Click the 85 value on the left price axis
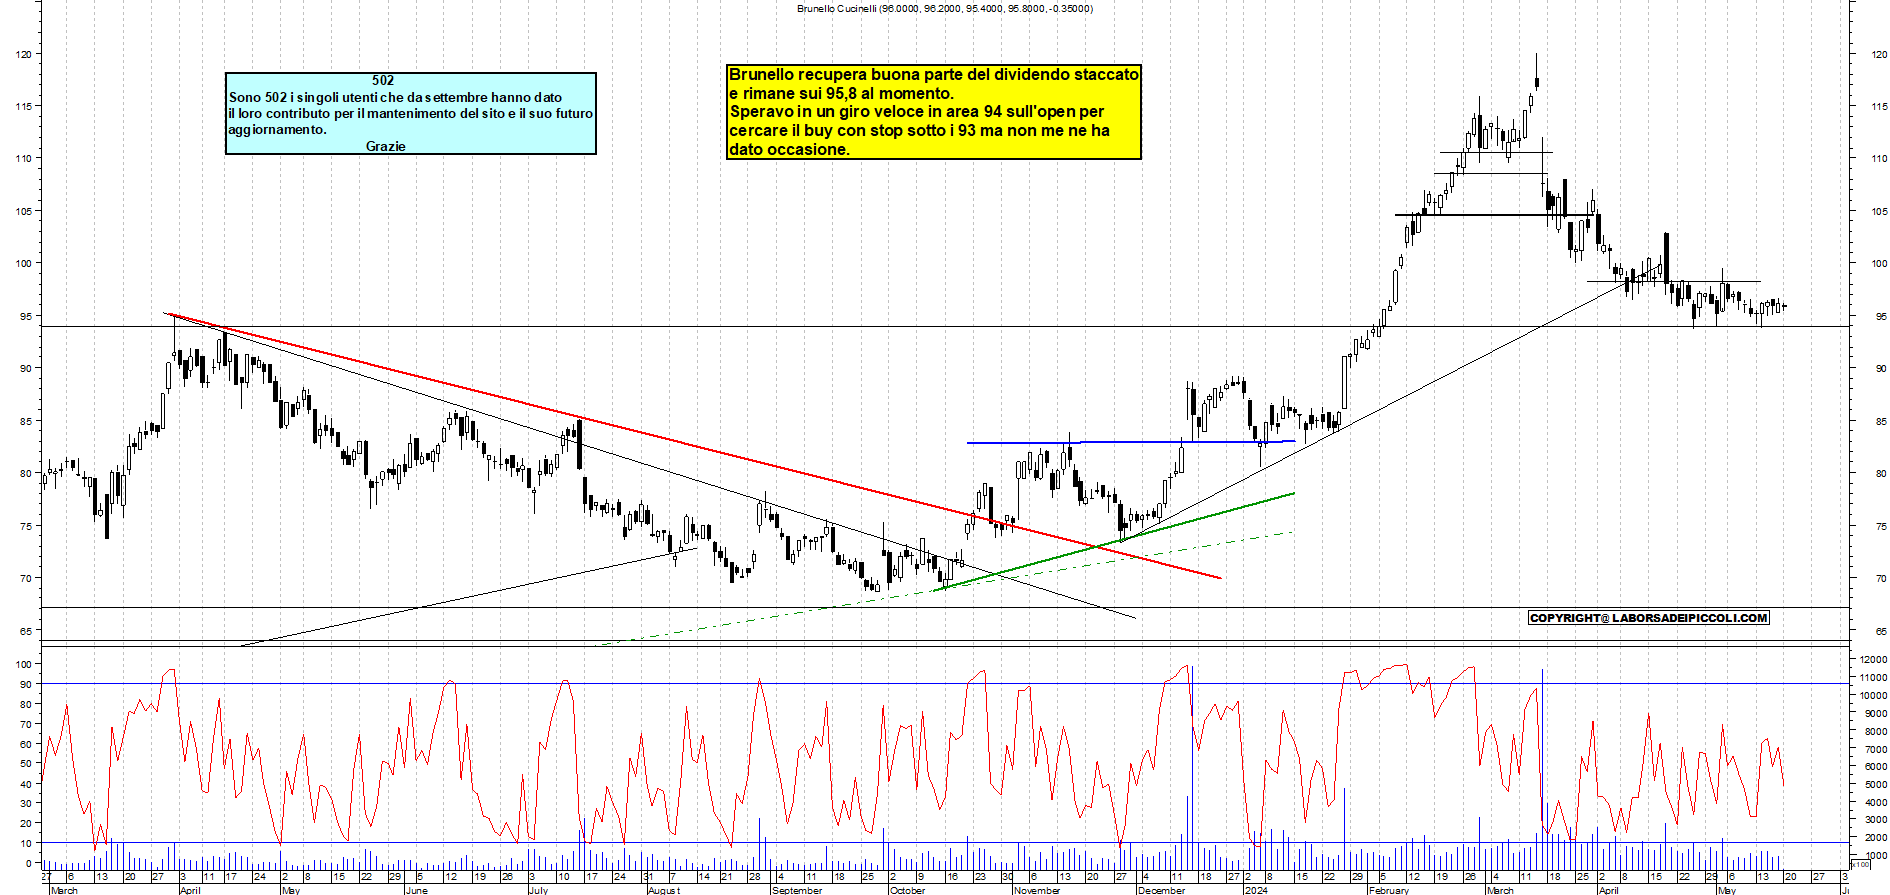The image size is (1890, 895). (26, 421)
